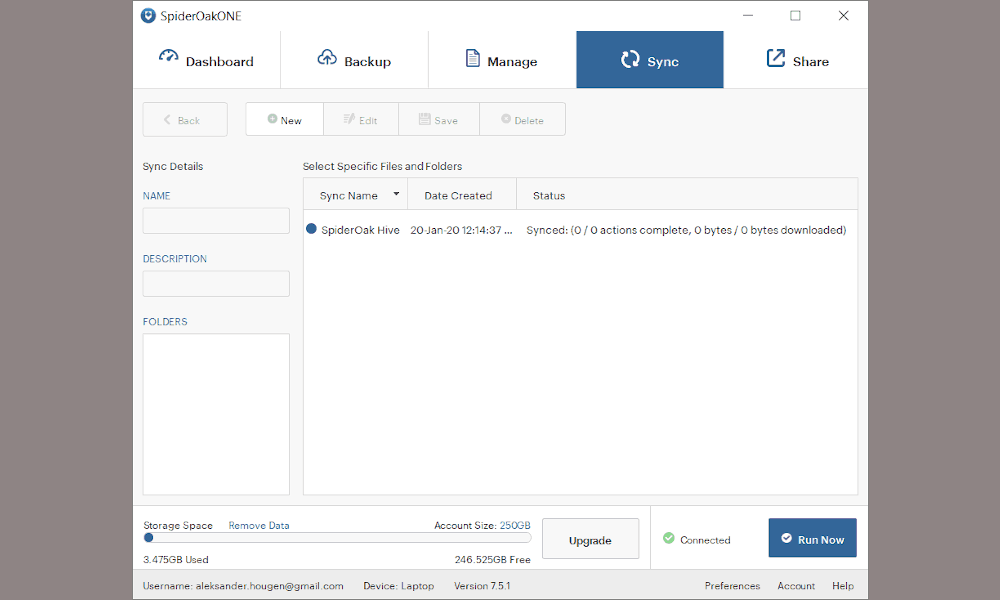
Task: Click the Save toolbar button
Action: [x=439, y=119]
